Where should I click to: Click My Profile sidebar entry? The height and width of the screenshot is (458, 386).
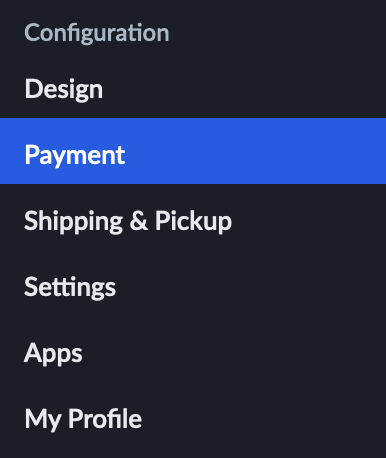[x=193, y=418]
